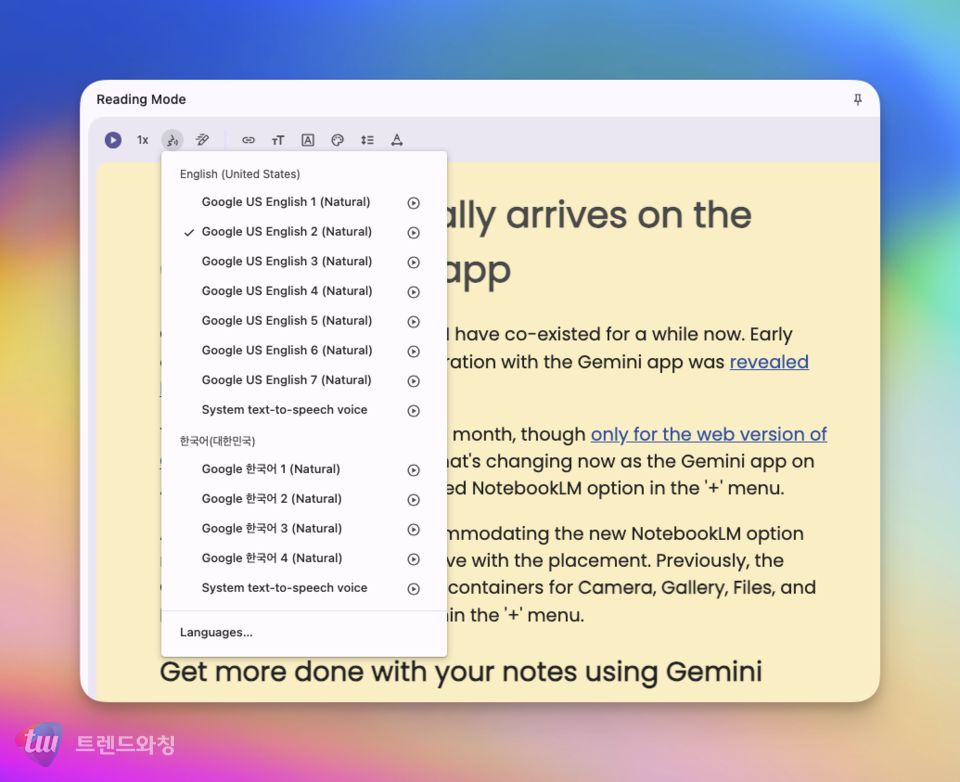960x782 pixels.
Task: Preview Google US English 3 voice sample
Action: (413, 262)
